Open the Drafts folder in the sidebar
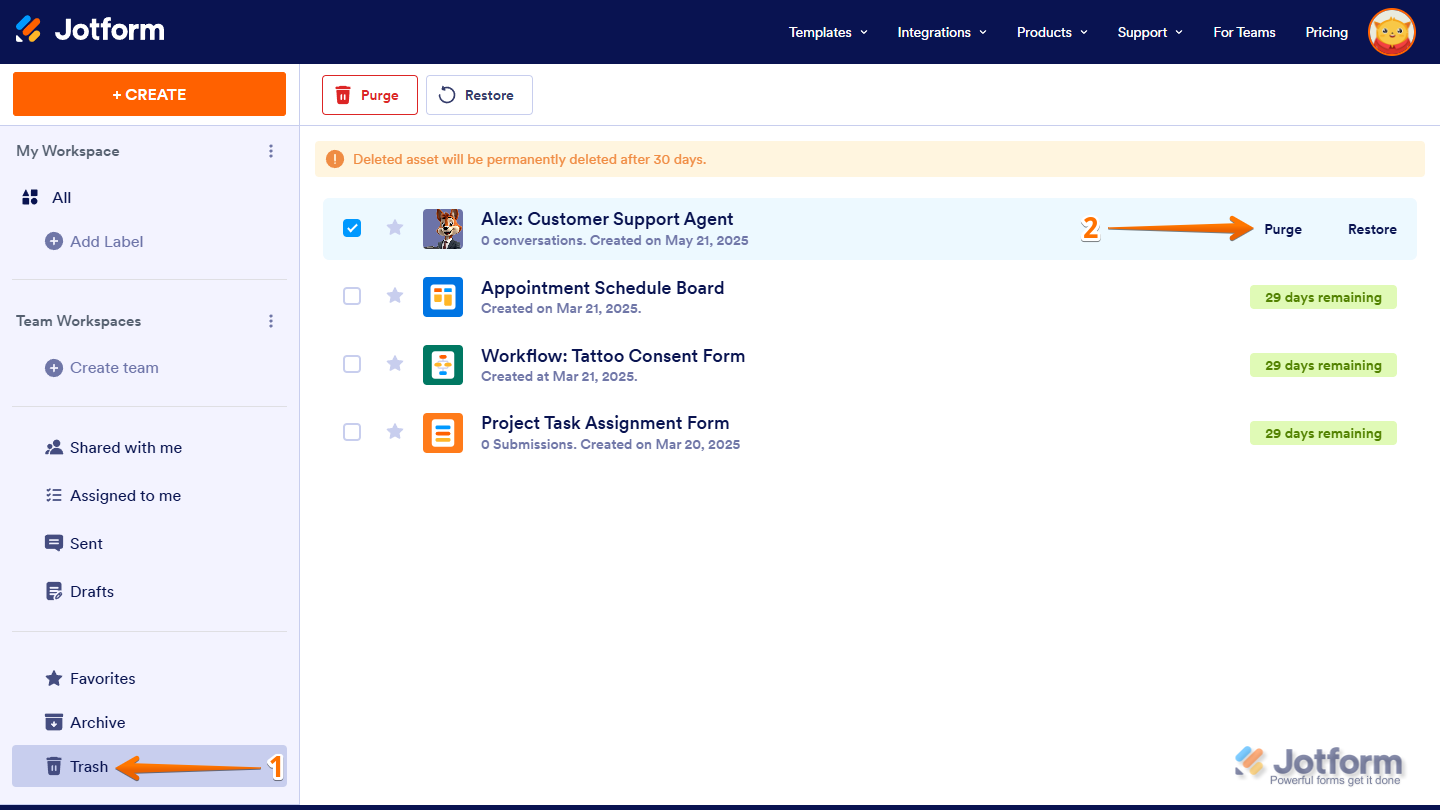Image resolution: width=1440 pixels, height=810 pixels. point(92,591)
